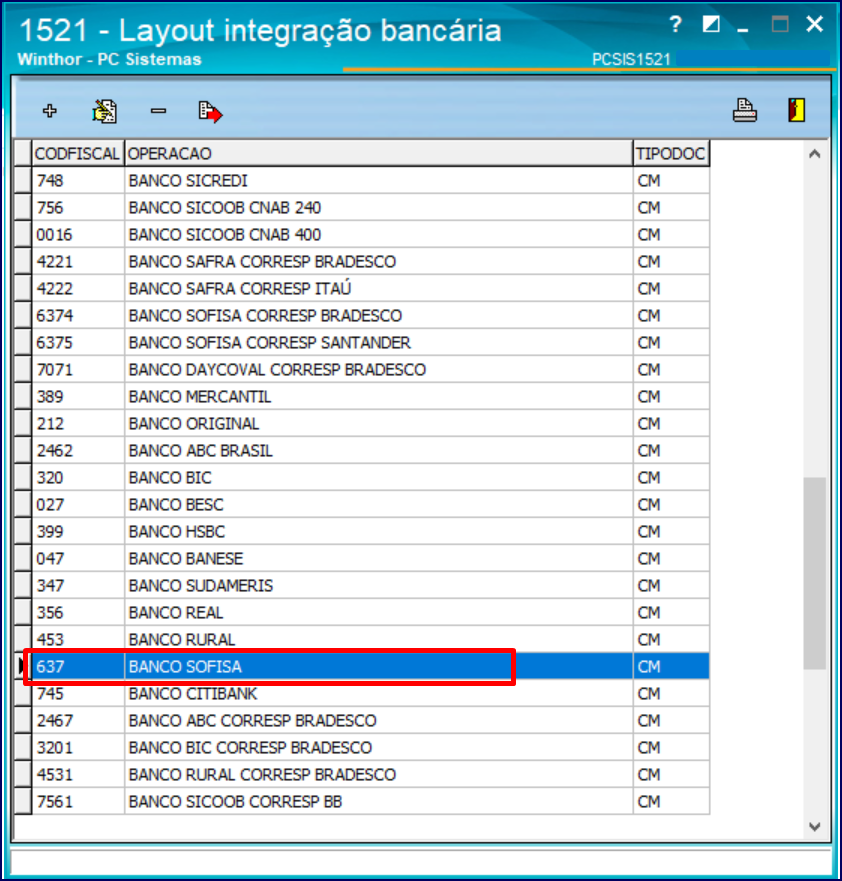The image size is (842, 881).
Task: Click the CM cell of BANCO HSBC row
Action: point(671,531)
